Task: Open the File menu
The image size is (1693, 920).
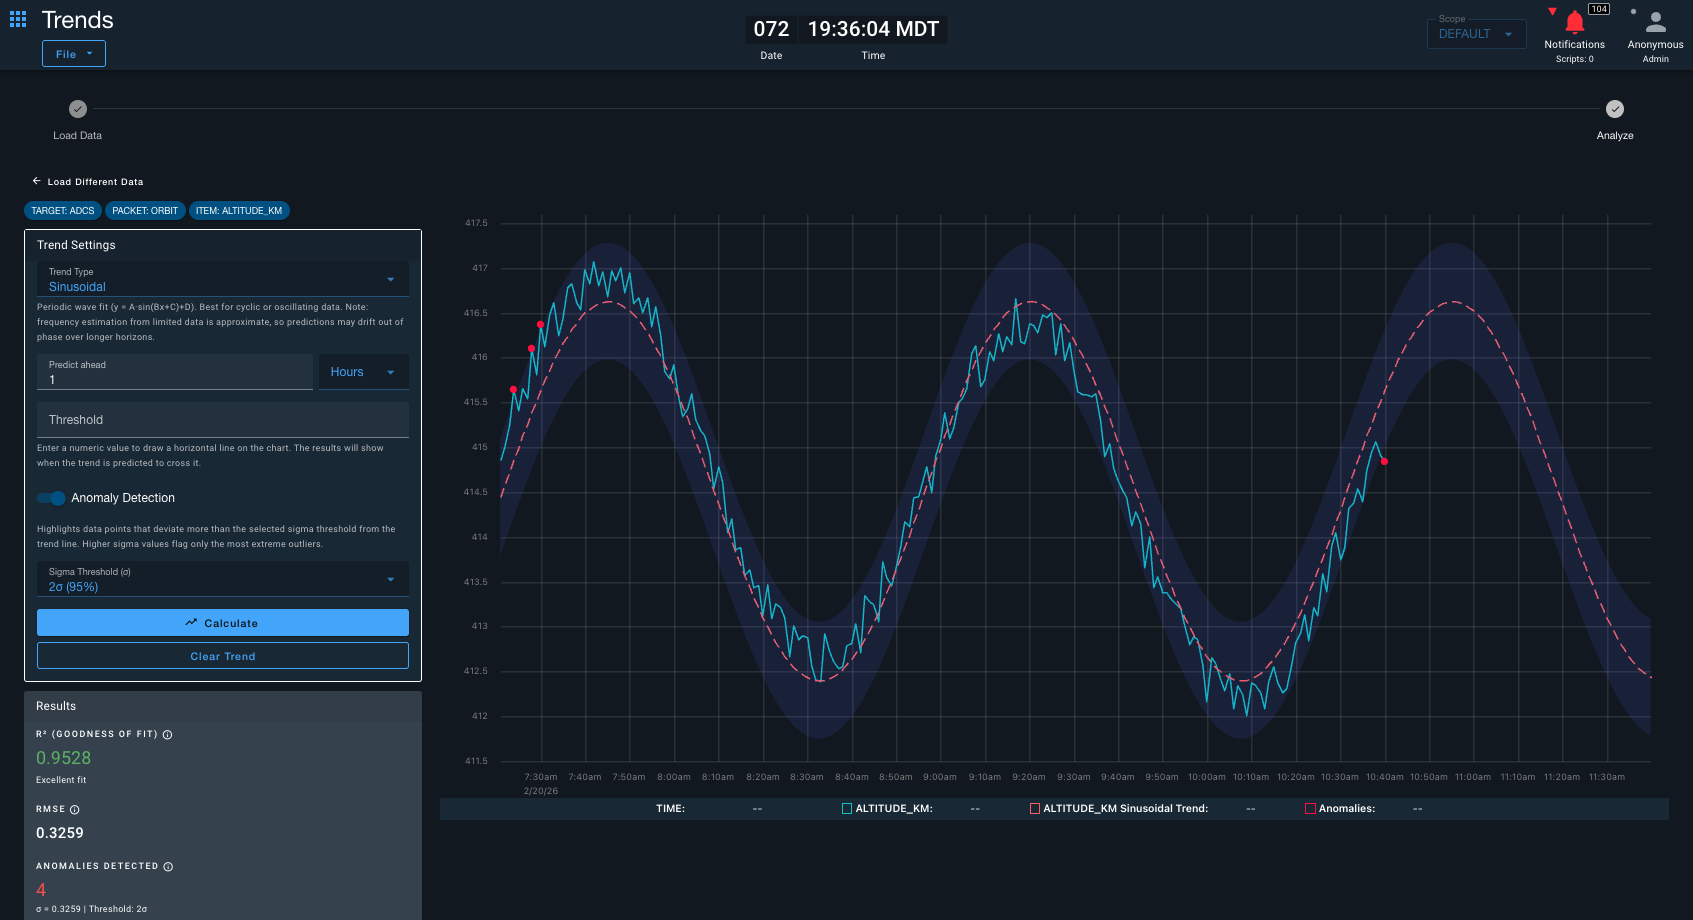Action: click(73, 54)
